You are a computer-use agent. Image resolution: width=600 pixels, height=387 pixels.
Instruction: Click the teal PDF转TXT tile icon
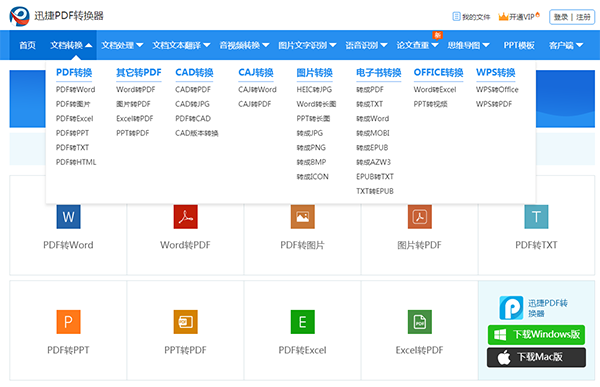point(536,217)
